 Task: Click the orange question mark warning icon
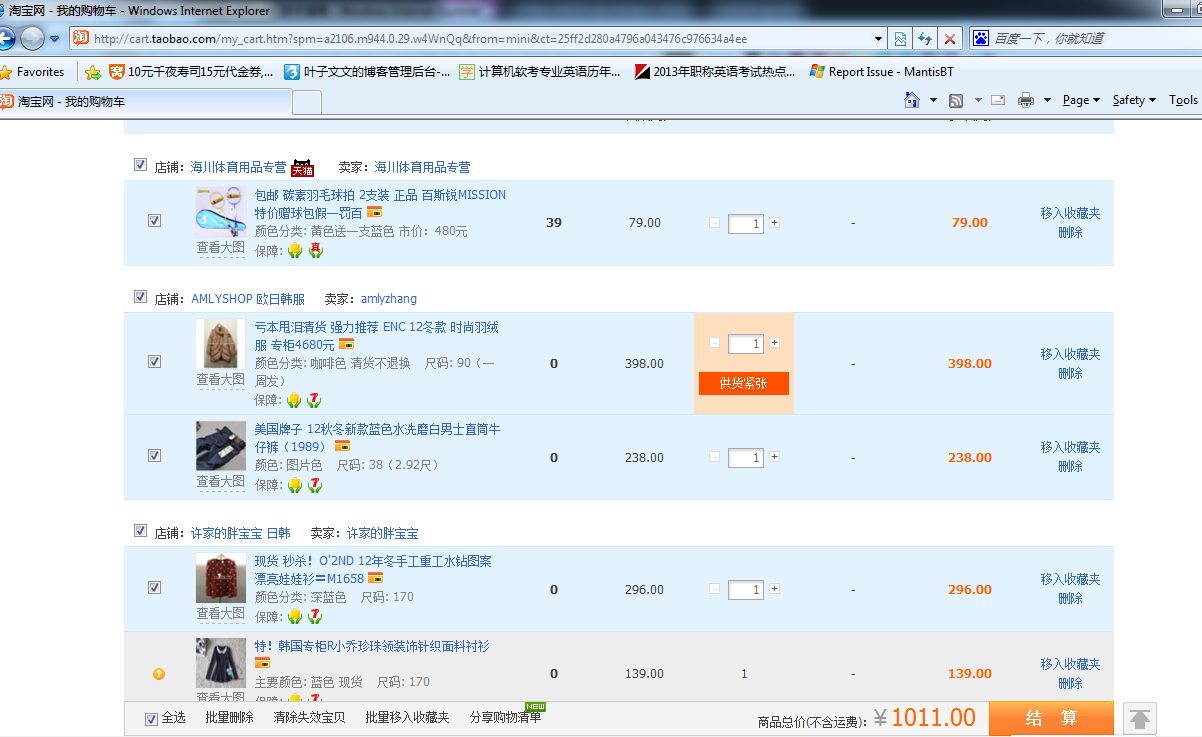coord(158,674)
